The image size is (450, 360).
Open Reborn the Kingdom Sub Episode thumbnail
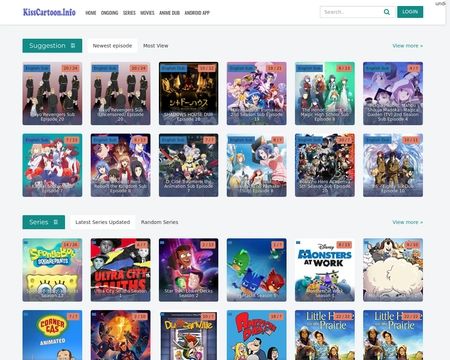(120, 165)
